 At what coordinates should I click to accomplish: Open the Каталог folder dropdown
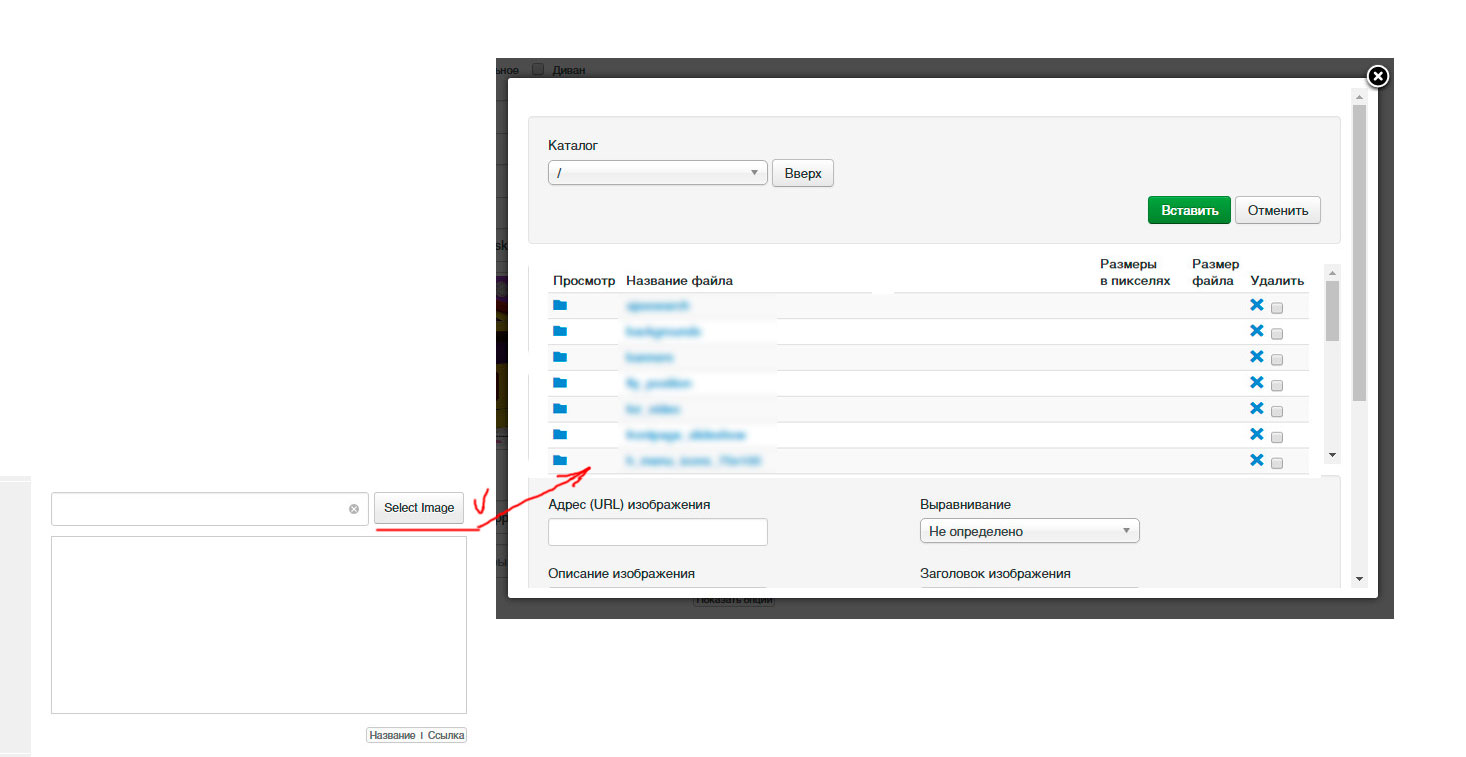tap(657, 173)
